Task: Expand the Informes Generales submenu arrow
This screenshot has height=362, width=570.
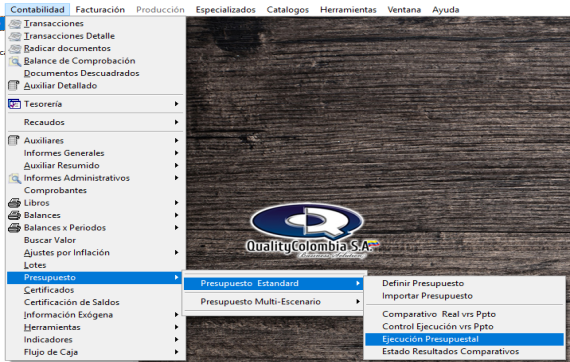Action: [176, 153]
